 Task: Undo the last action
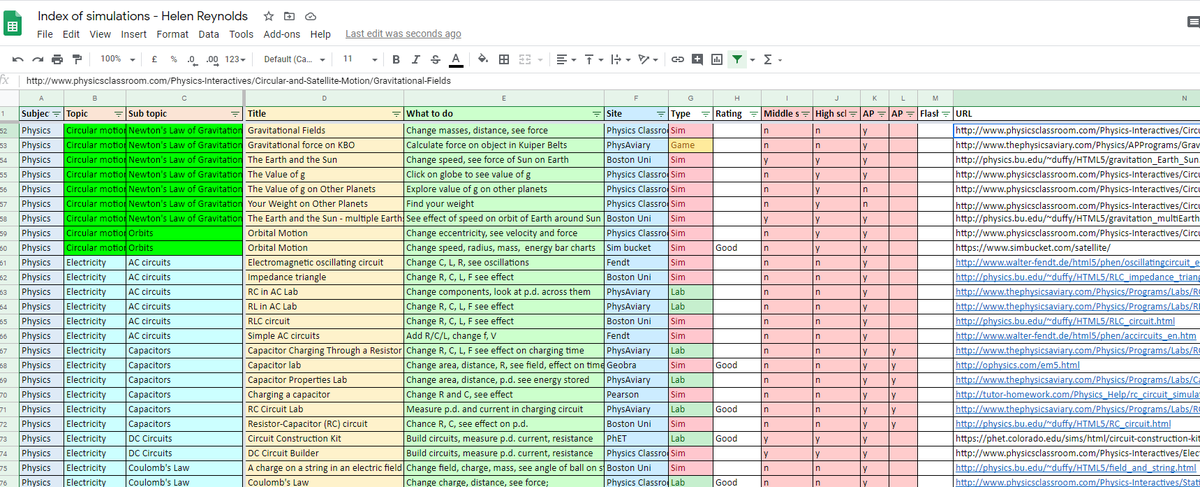click(17, 59)
